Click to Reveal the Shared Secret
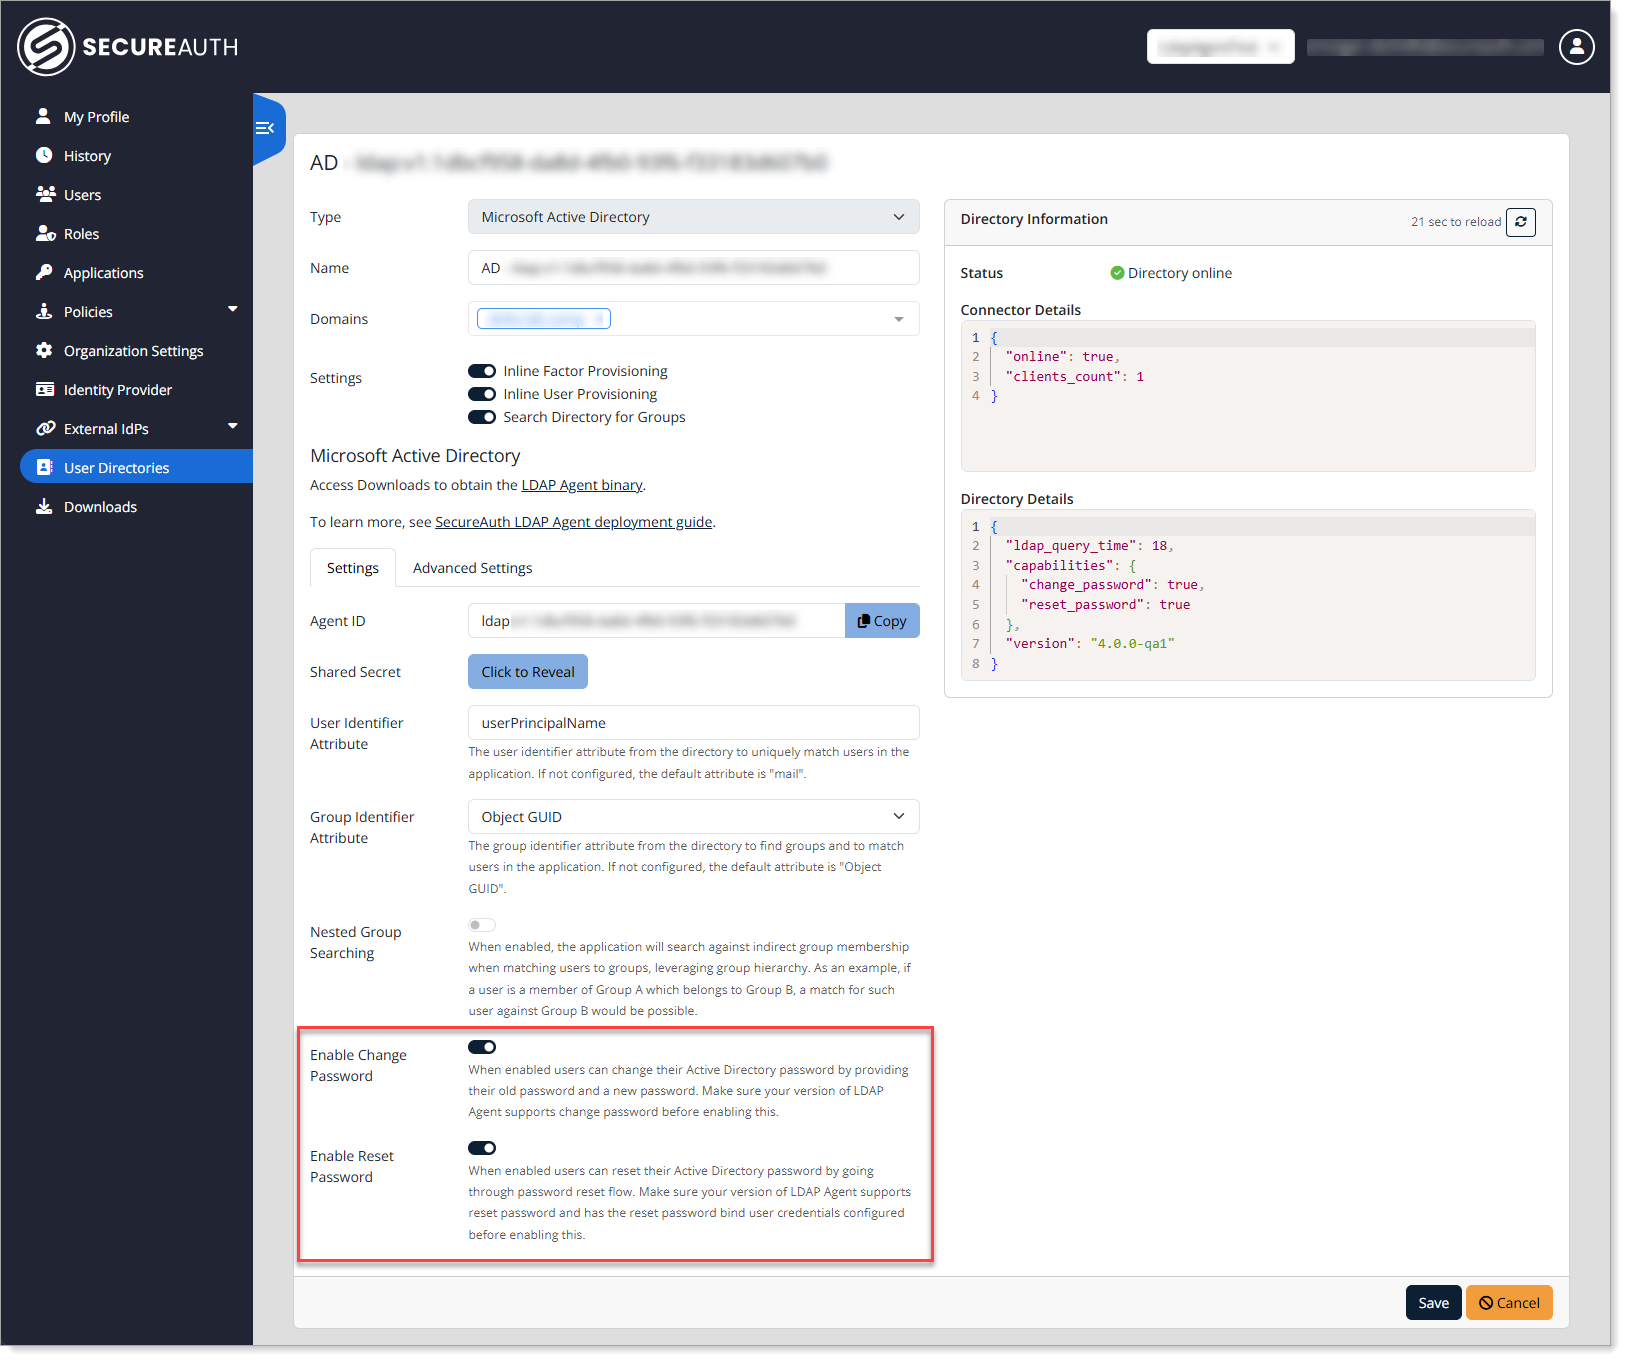1626x1361 pixels. tap(528, 672)
